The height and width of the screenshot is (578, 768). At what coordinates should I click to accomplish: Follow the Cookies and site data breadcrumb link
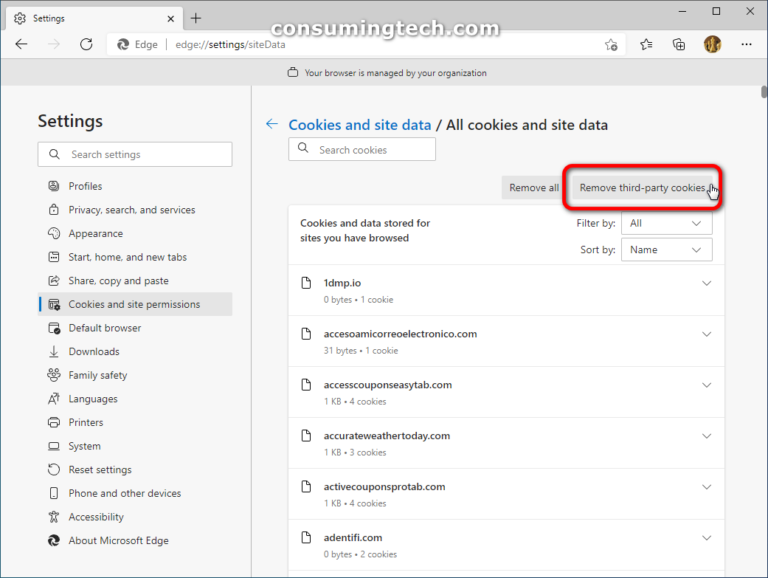(360, 125)
